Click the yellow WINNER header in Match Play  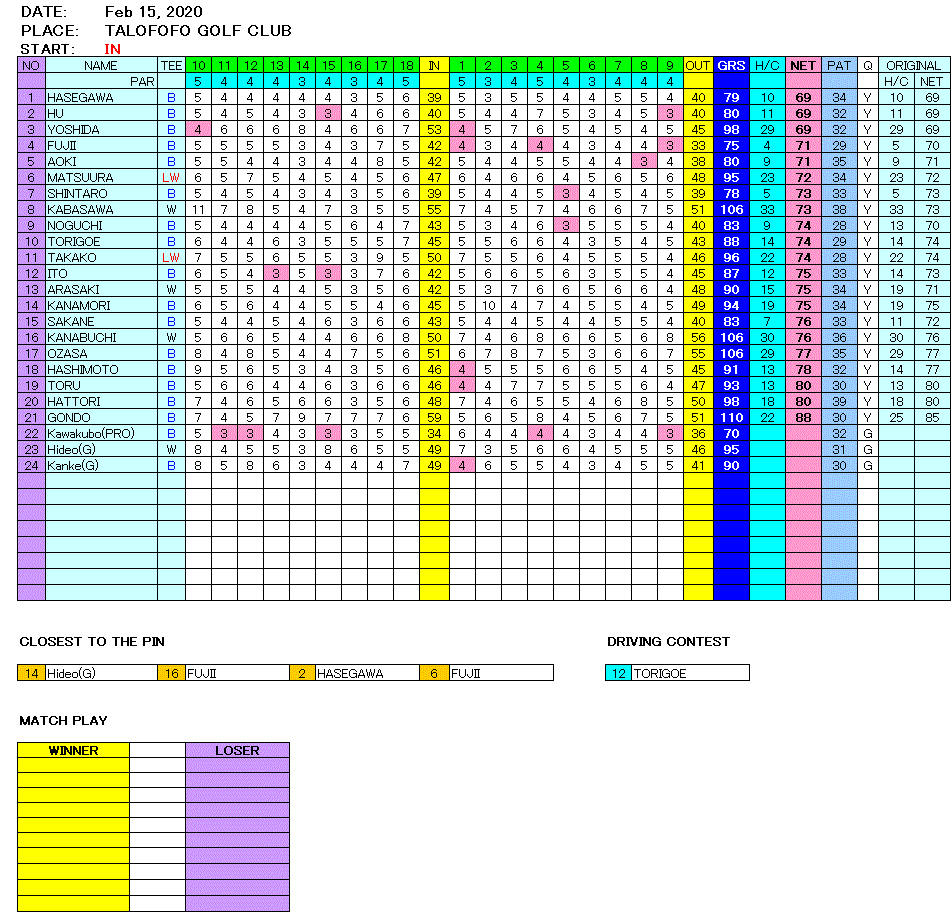coord(73,750)
